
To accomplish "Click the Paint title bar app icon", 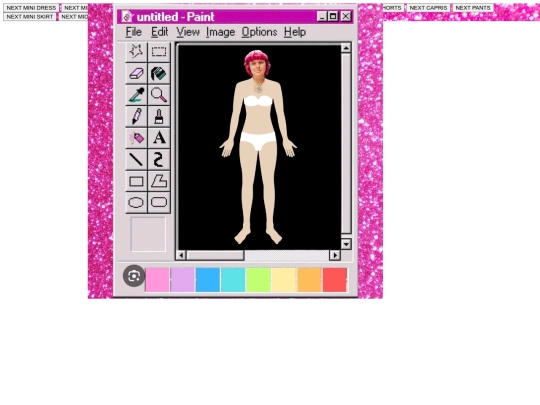I will pos(127,17).
